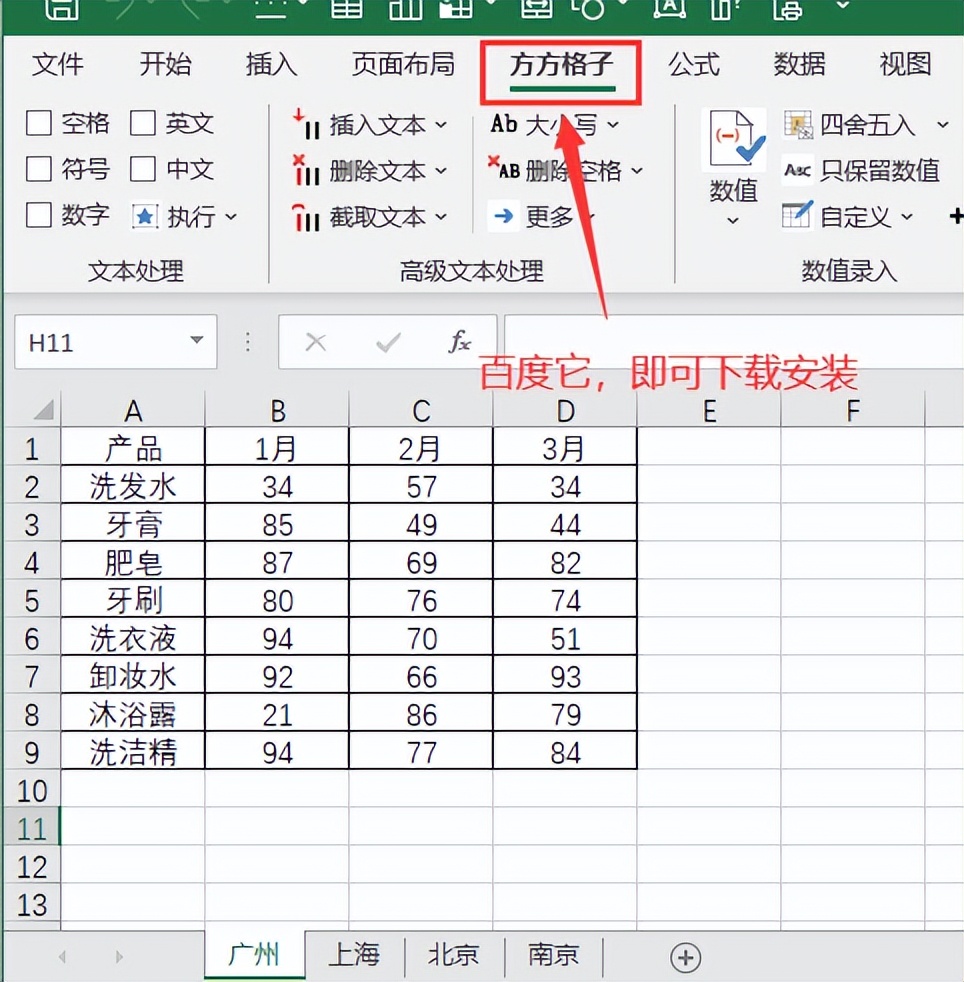964x982 pixels.
Task: Select cell B2 containing 34
Action: (277, 487)
